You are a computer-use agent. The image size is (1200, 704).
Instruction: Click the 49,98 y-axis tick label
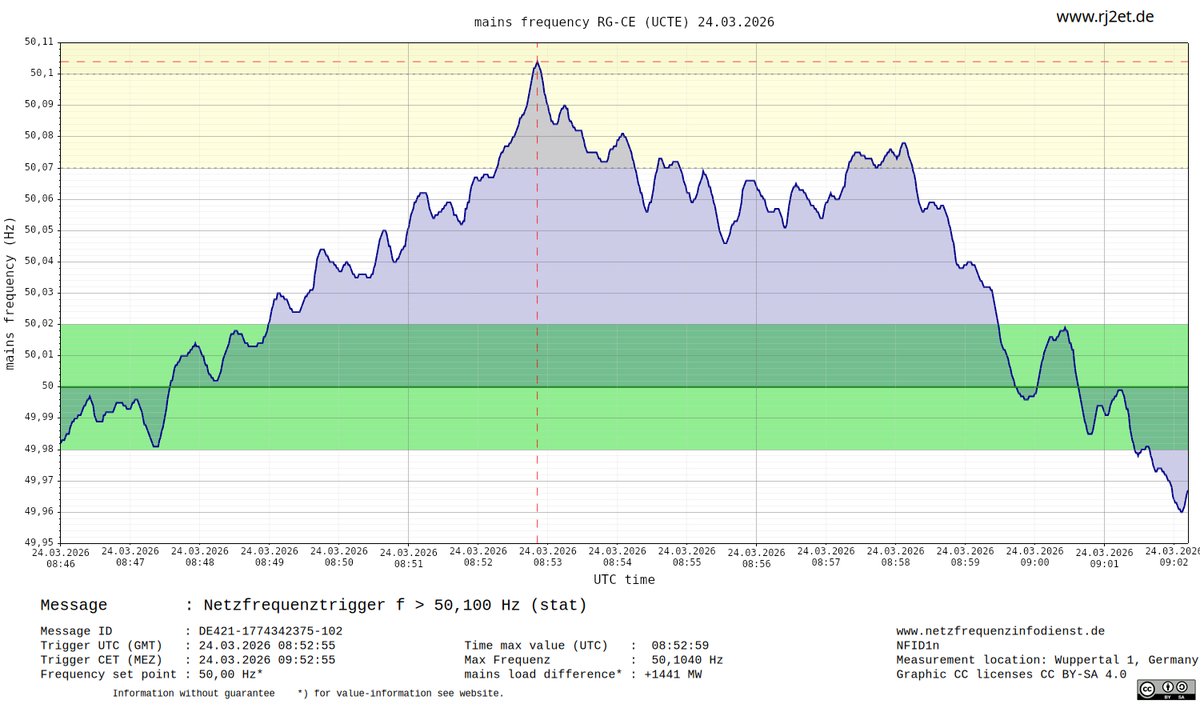[39, 449]
